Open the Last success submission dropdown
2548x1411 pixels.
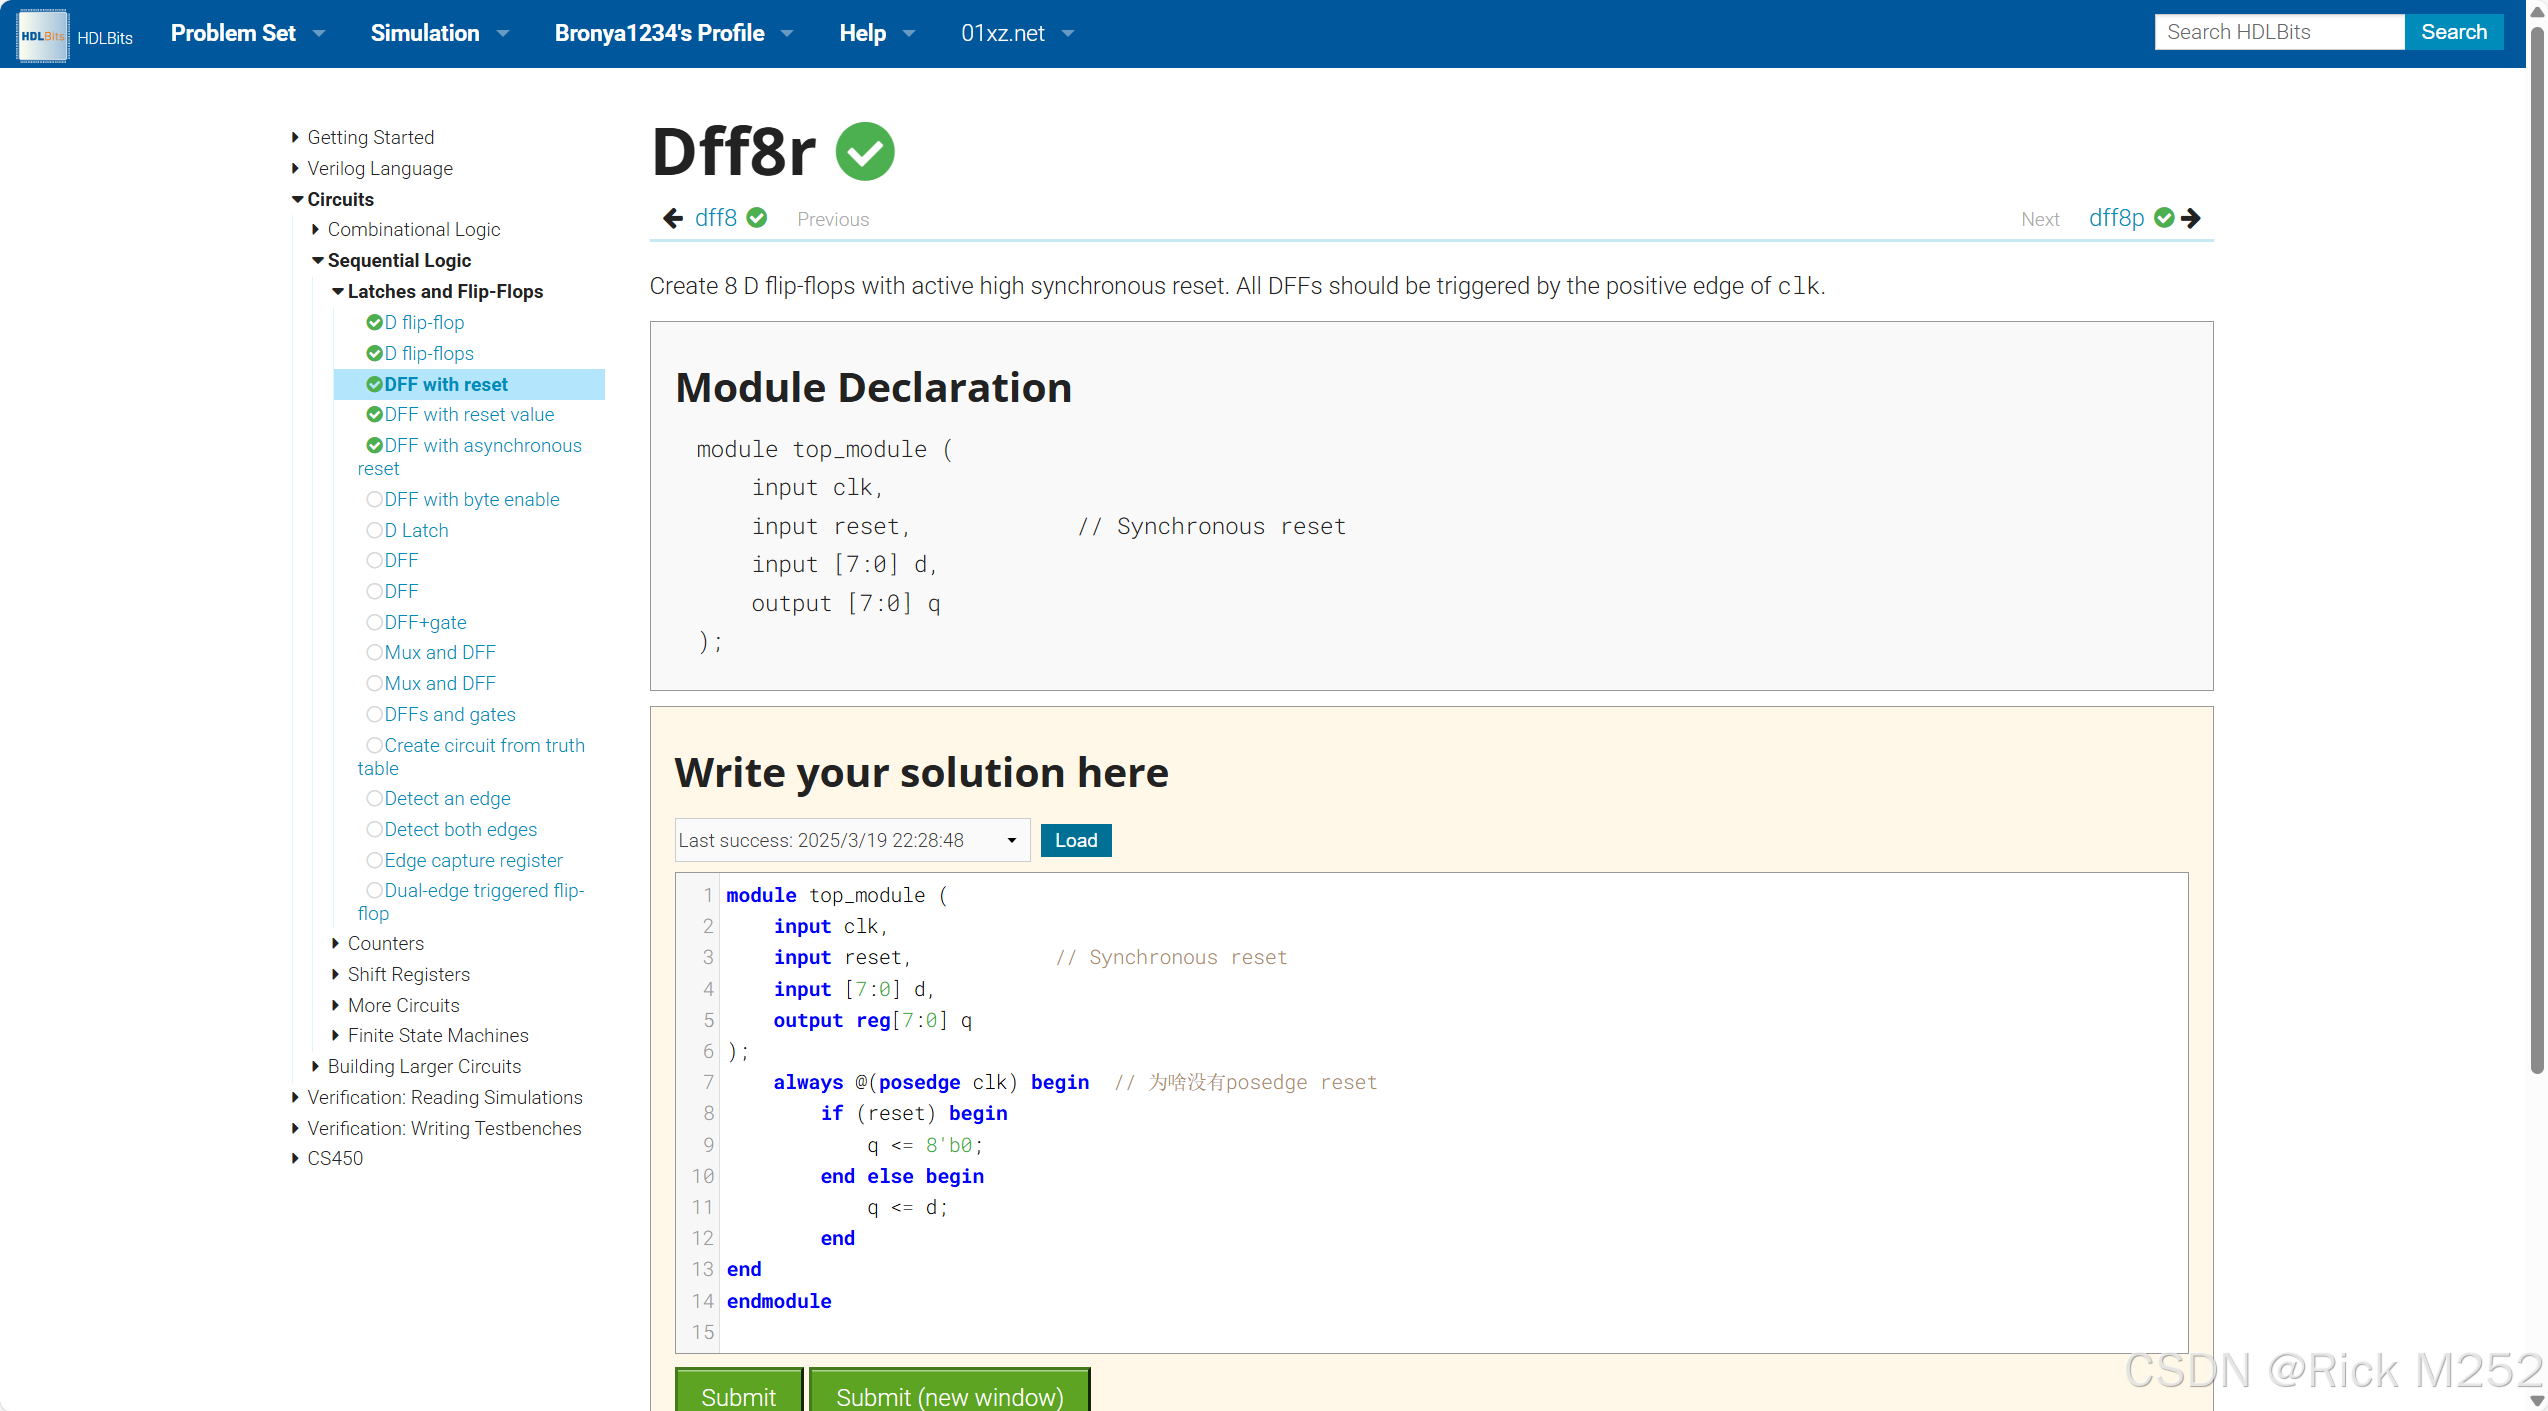pyautogui.click(x=851, y=840)
